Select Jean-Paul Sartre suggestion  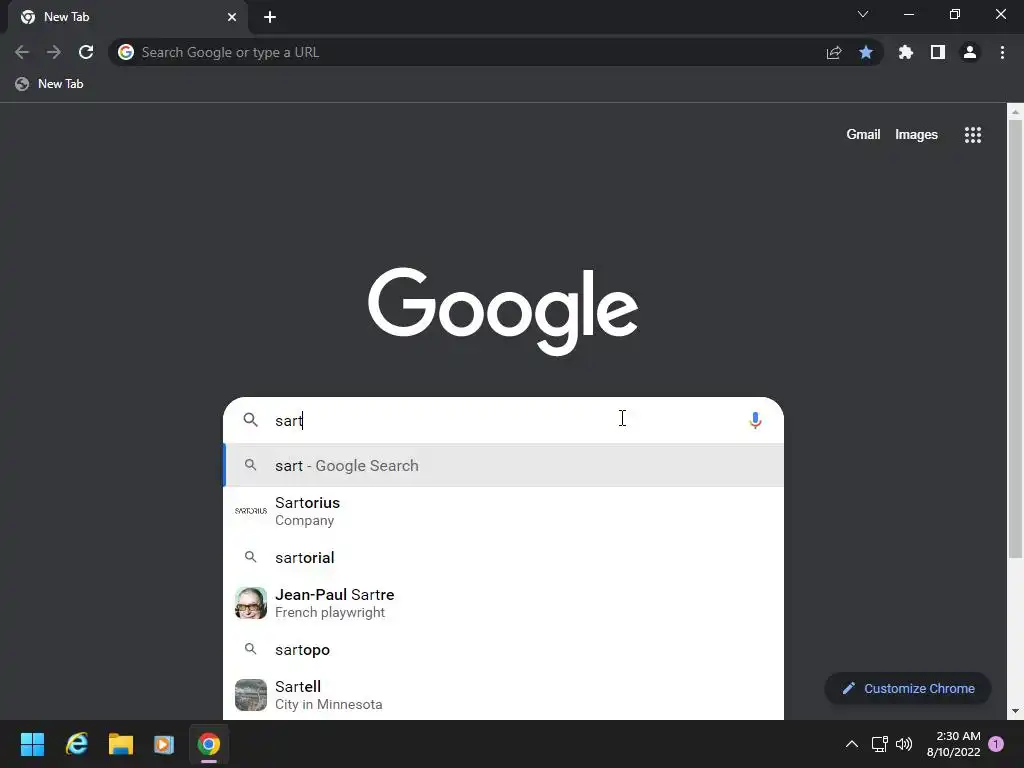(x=504, y=603)
